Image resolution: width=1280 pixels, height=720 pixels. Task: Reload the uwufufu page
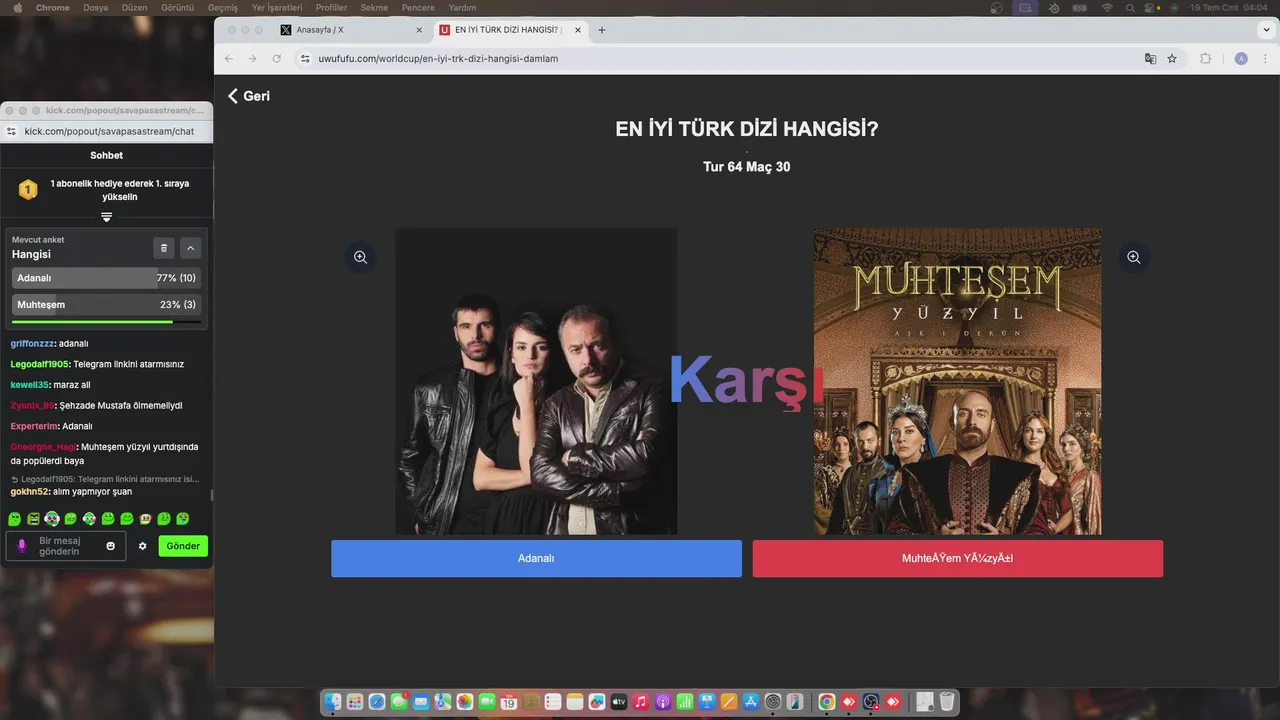[x=277, y=59]
